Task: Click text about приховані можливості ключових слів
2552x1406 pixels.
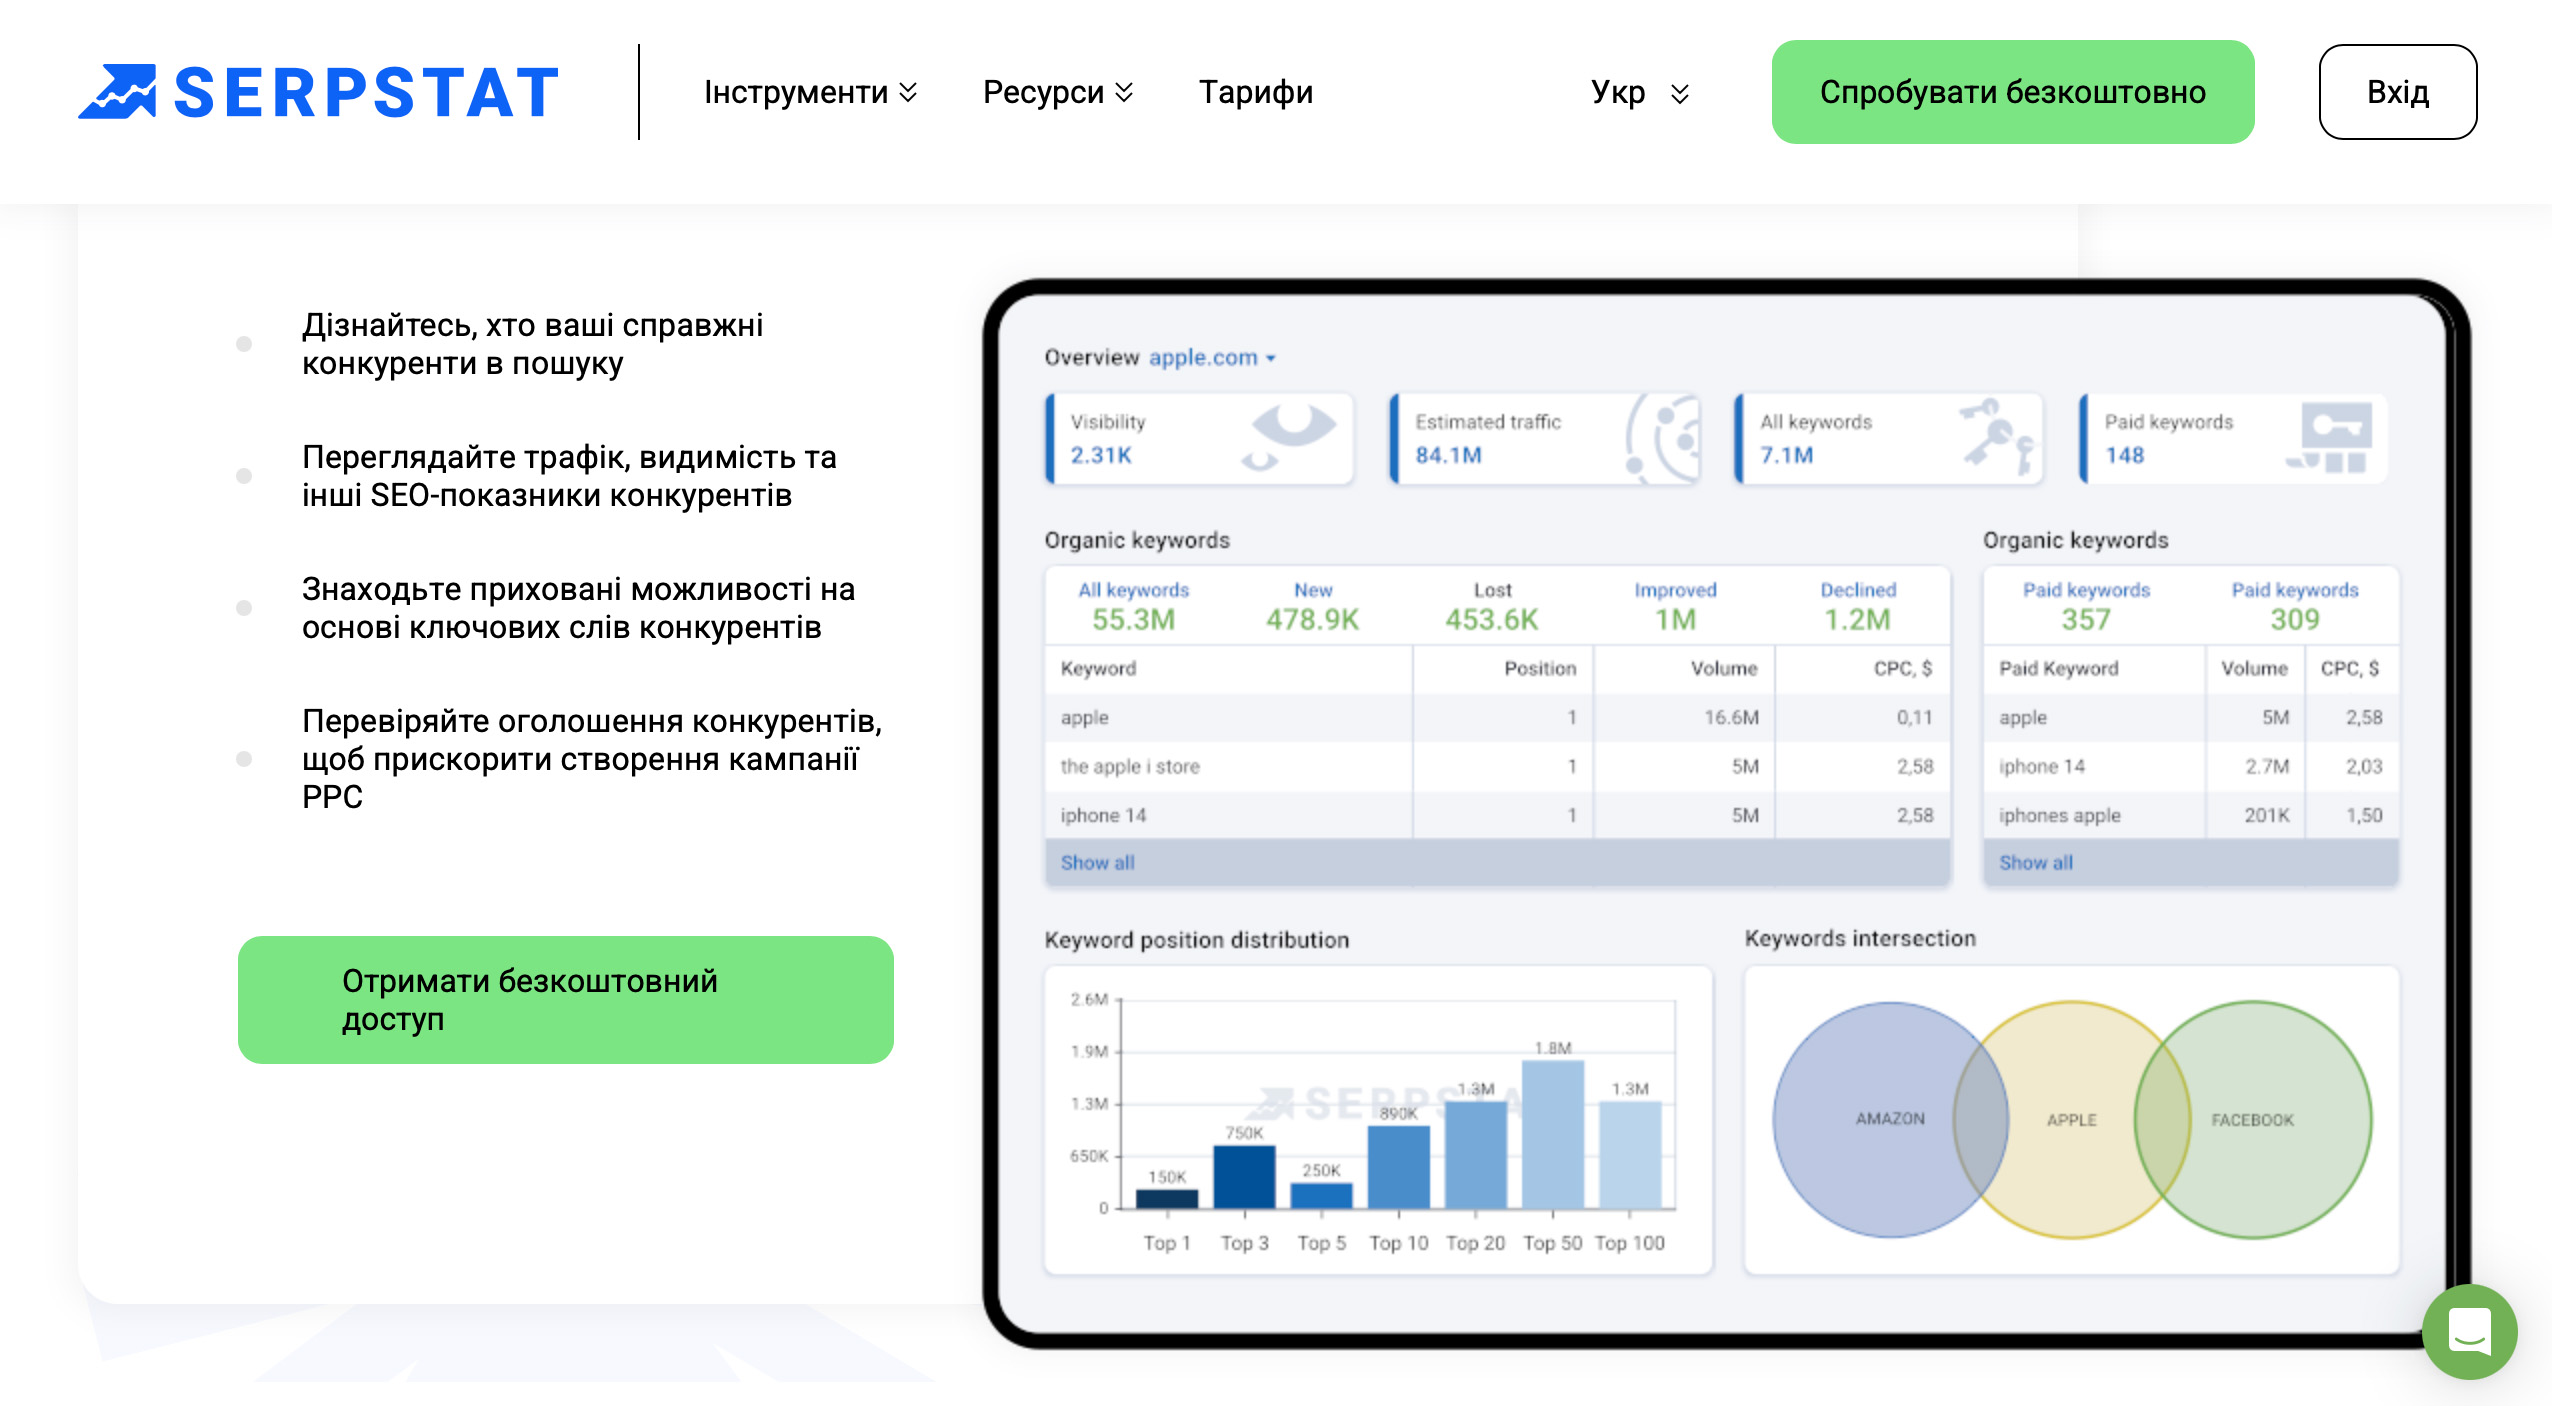Action: [x=578, y=608]
